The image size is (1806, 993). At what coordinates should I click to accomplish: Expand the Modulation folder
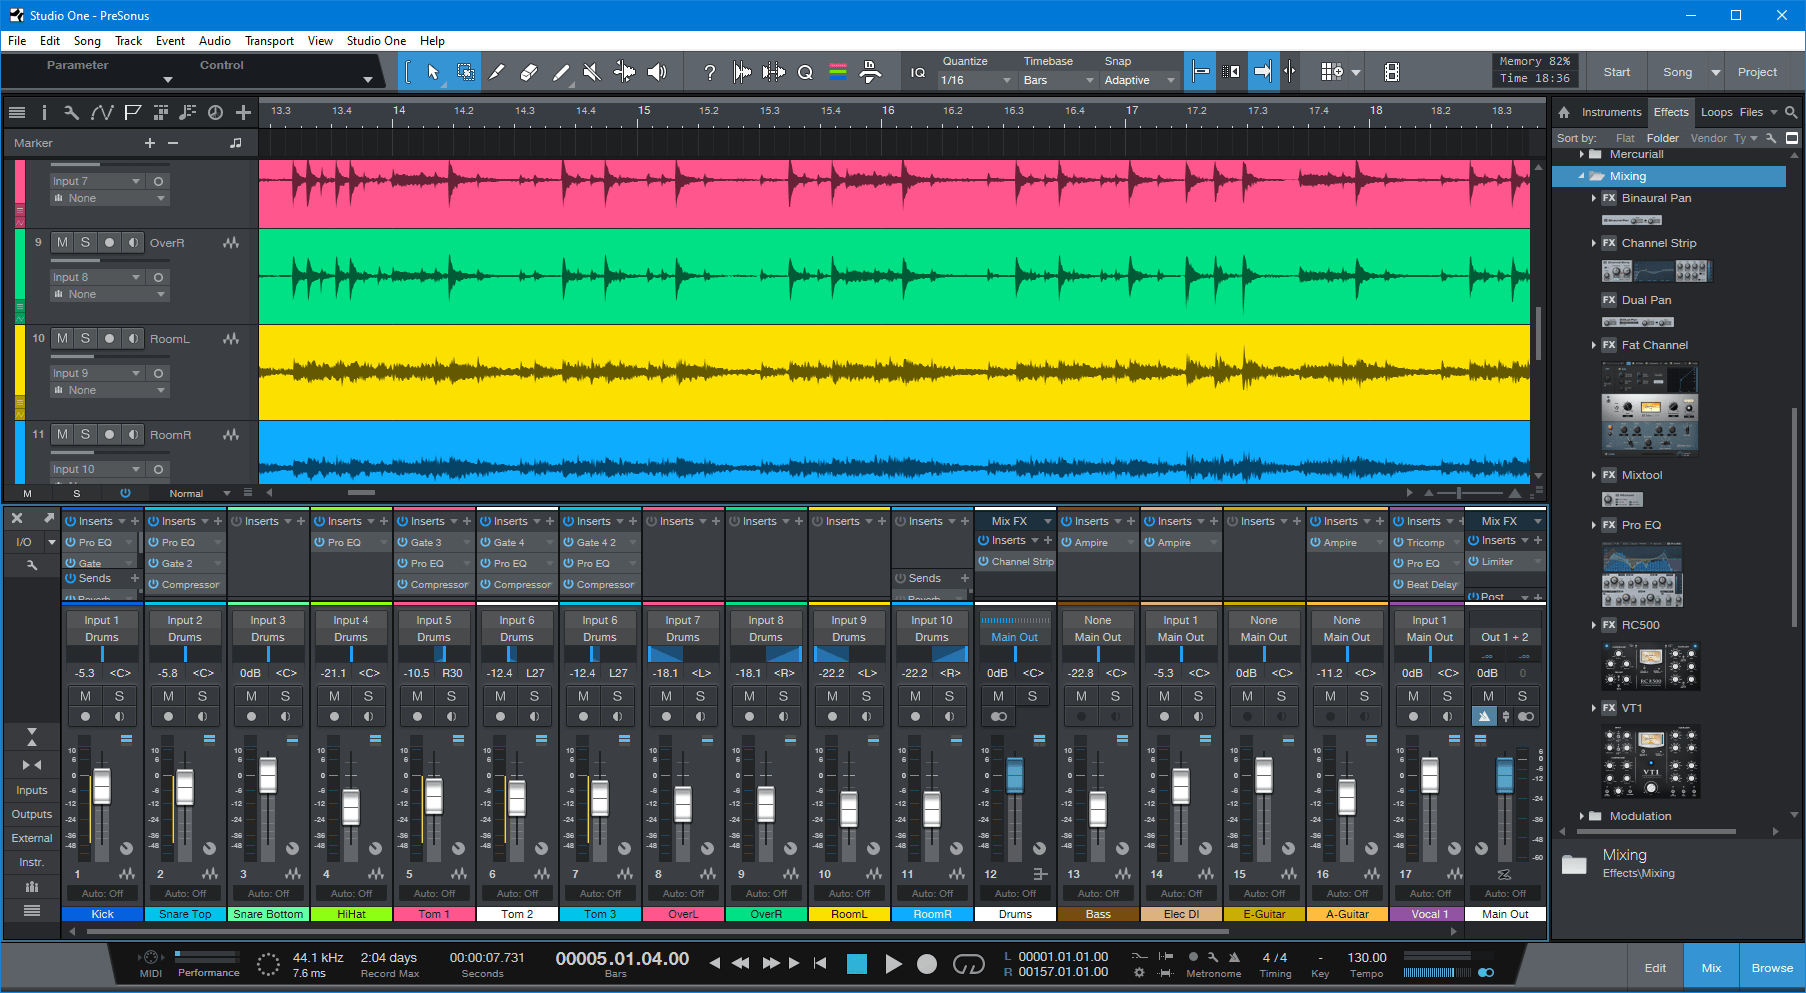[x=1581, y=816]
